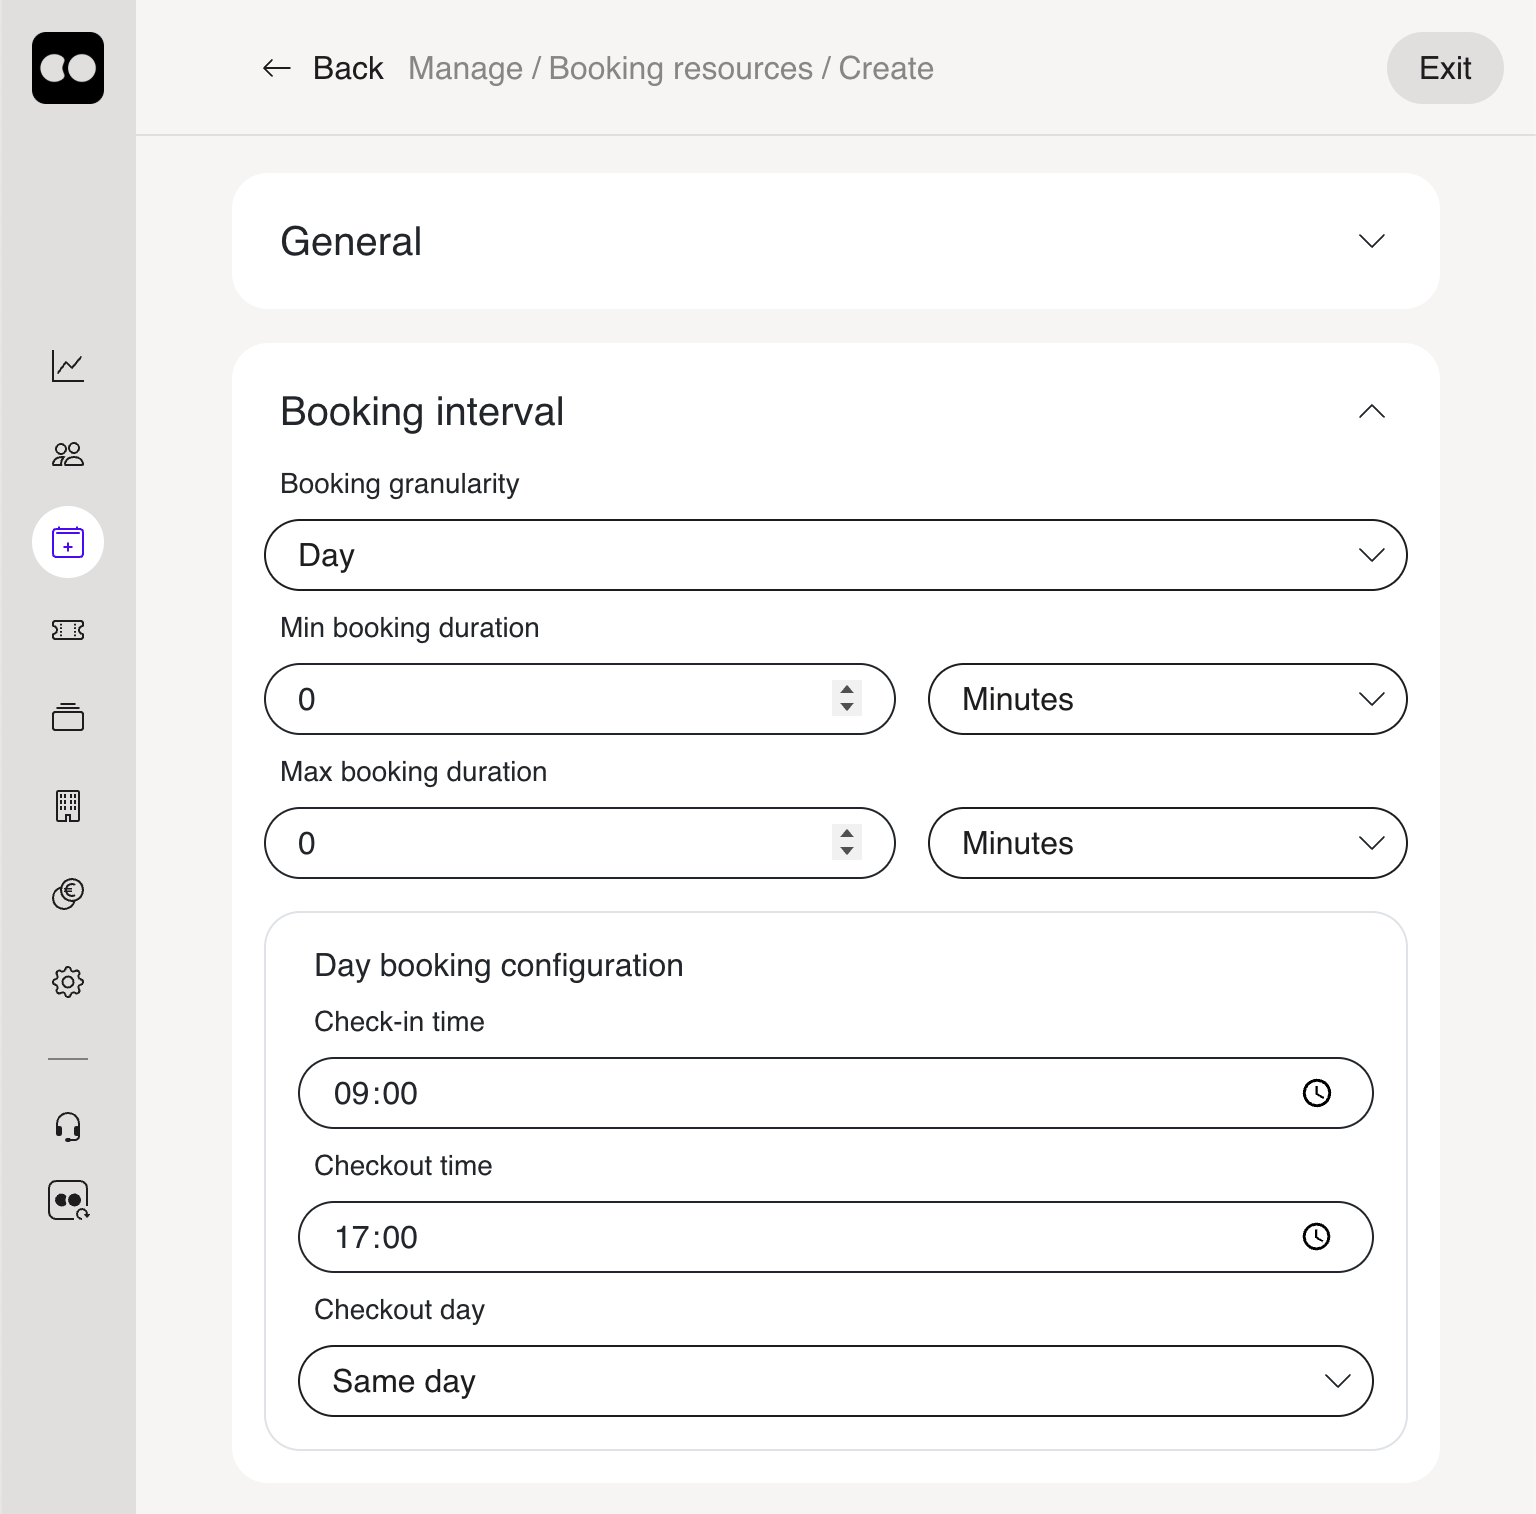Click the app logo in the sidebar
1536x1514 pixels.
click(x=68, y=68)
